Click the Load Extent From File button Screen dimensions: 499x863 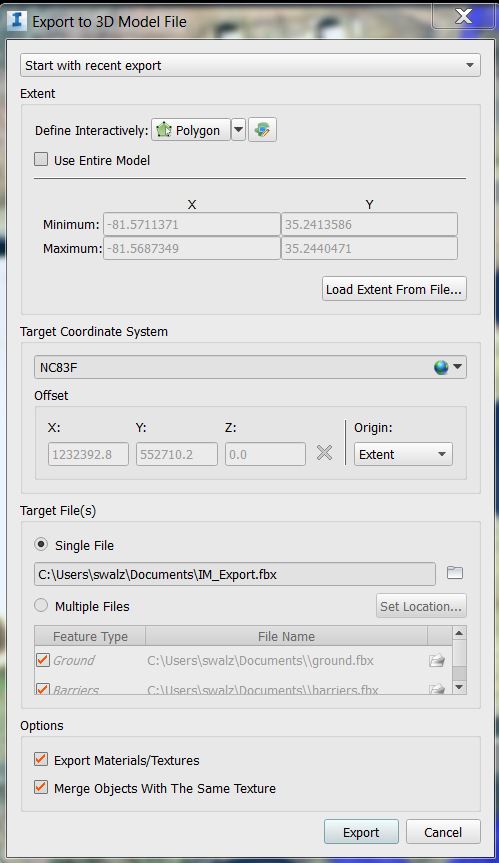tap(394, 289)
